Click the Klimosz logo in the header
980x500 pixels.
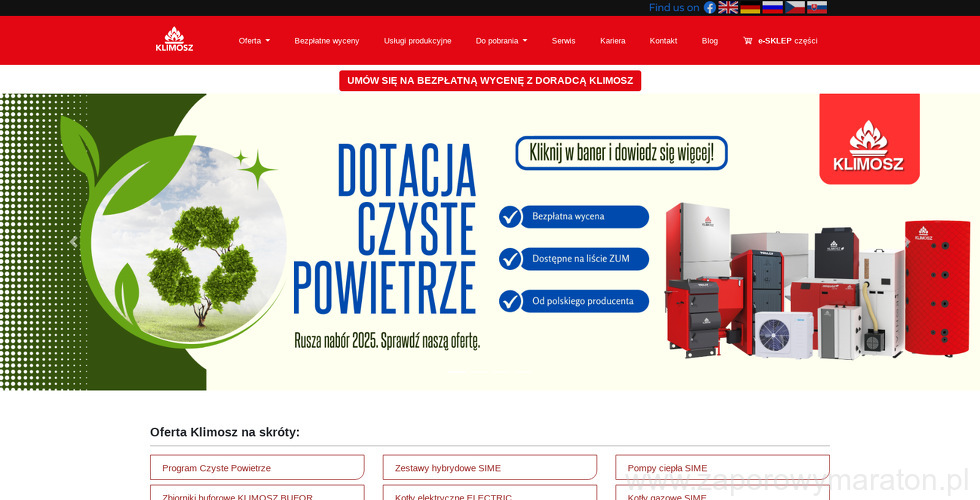click(174, 39)
